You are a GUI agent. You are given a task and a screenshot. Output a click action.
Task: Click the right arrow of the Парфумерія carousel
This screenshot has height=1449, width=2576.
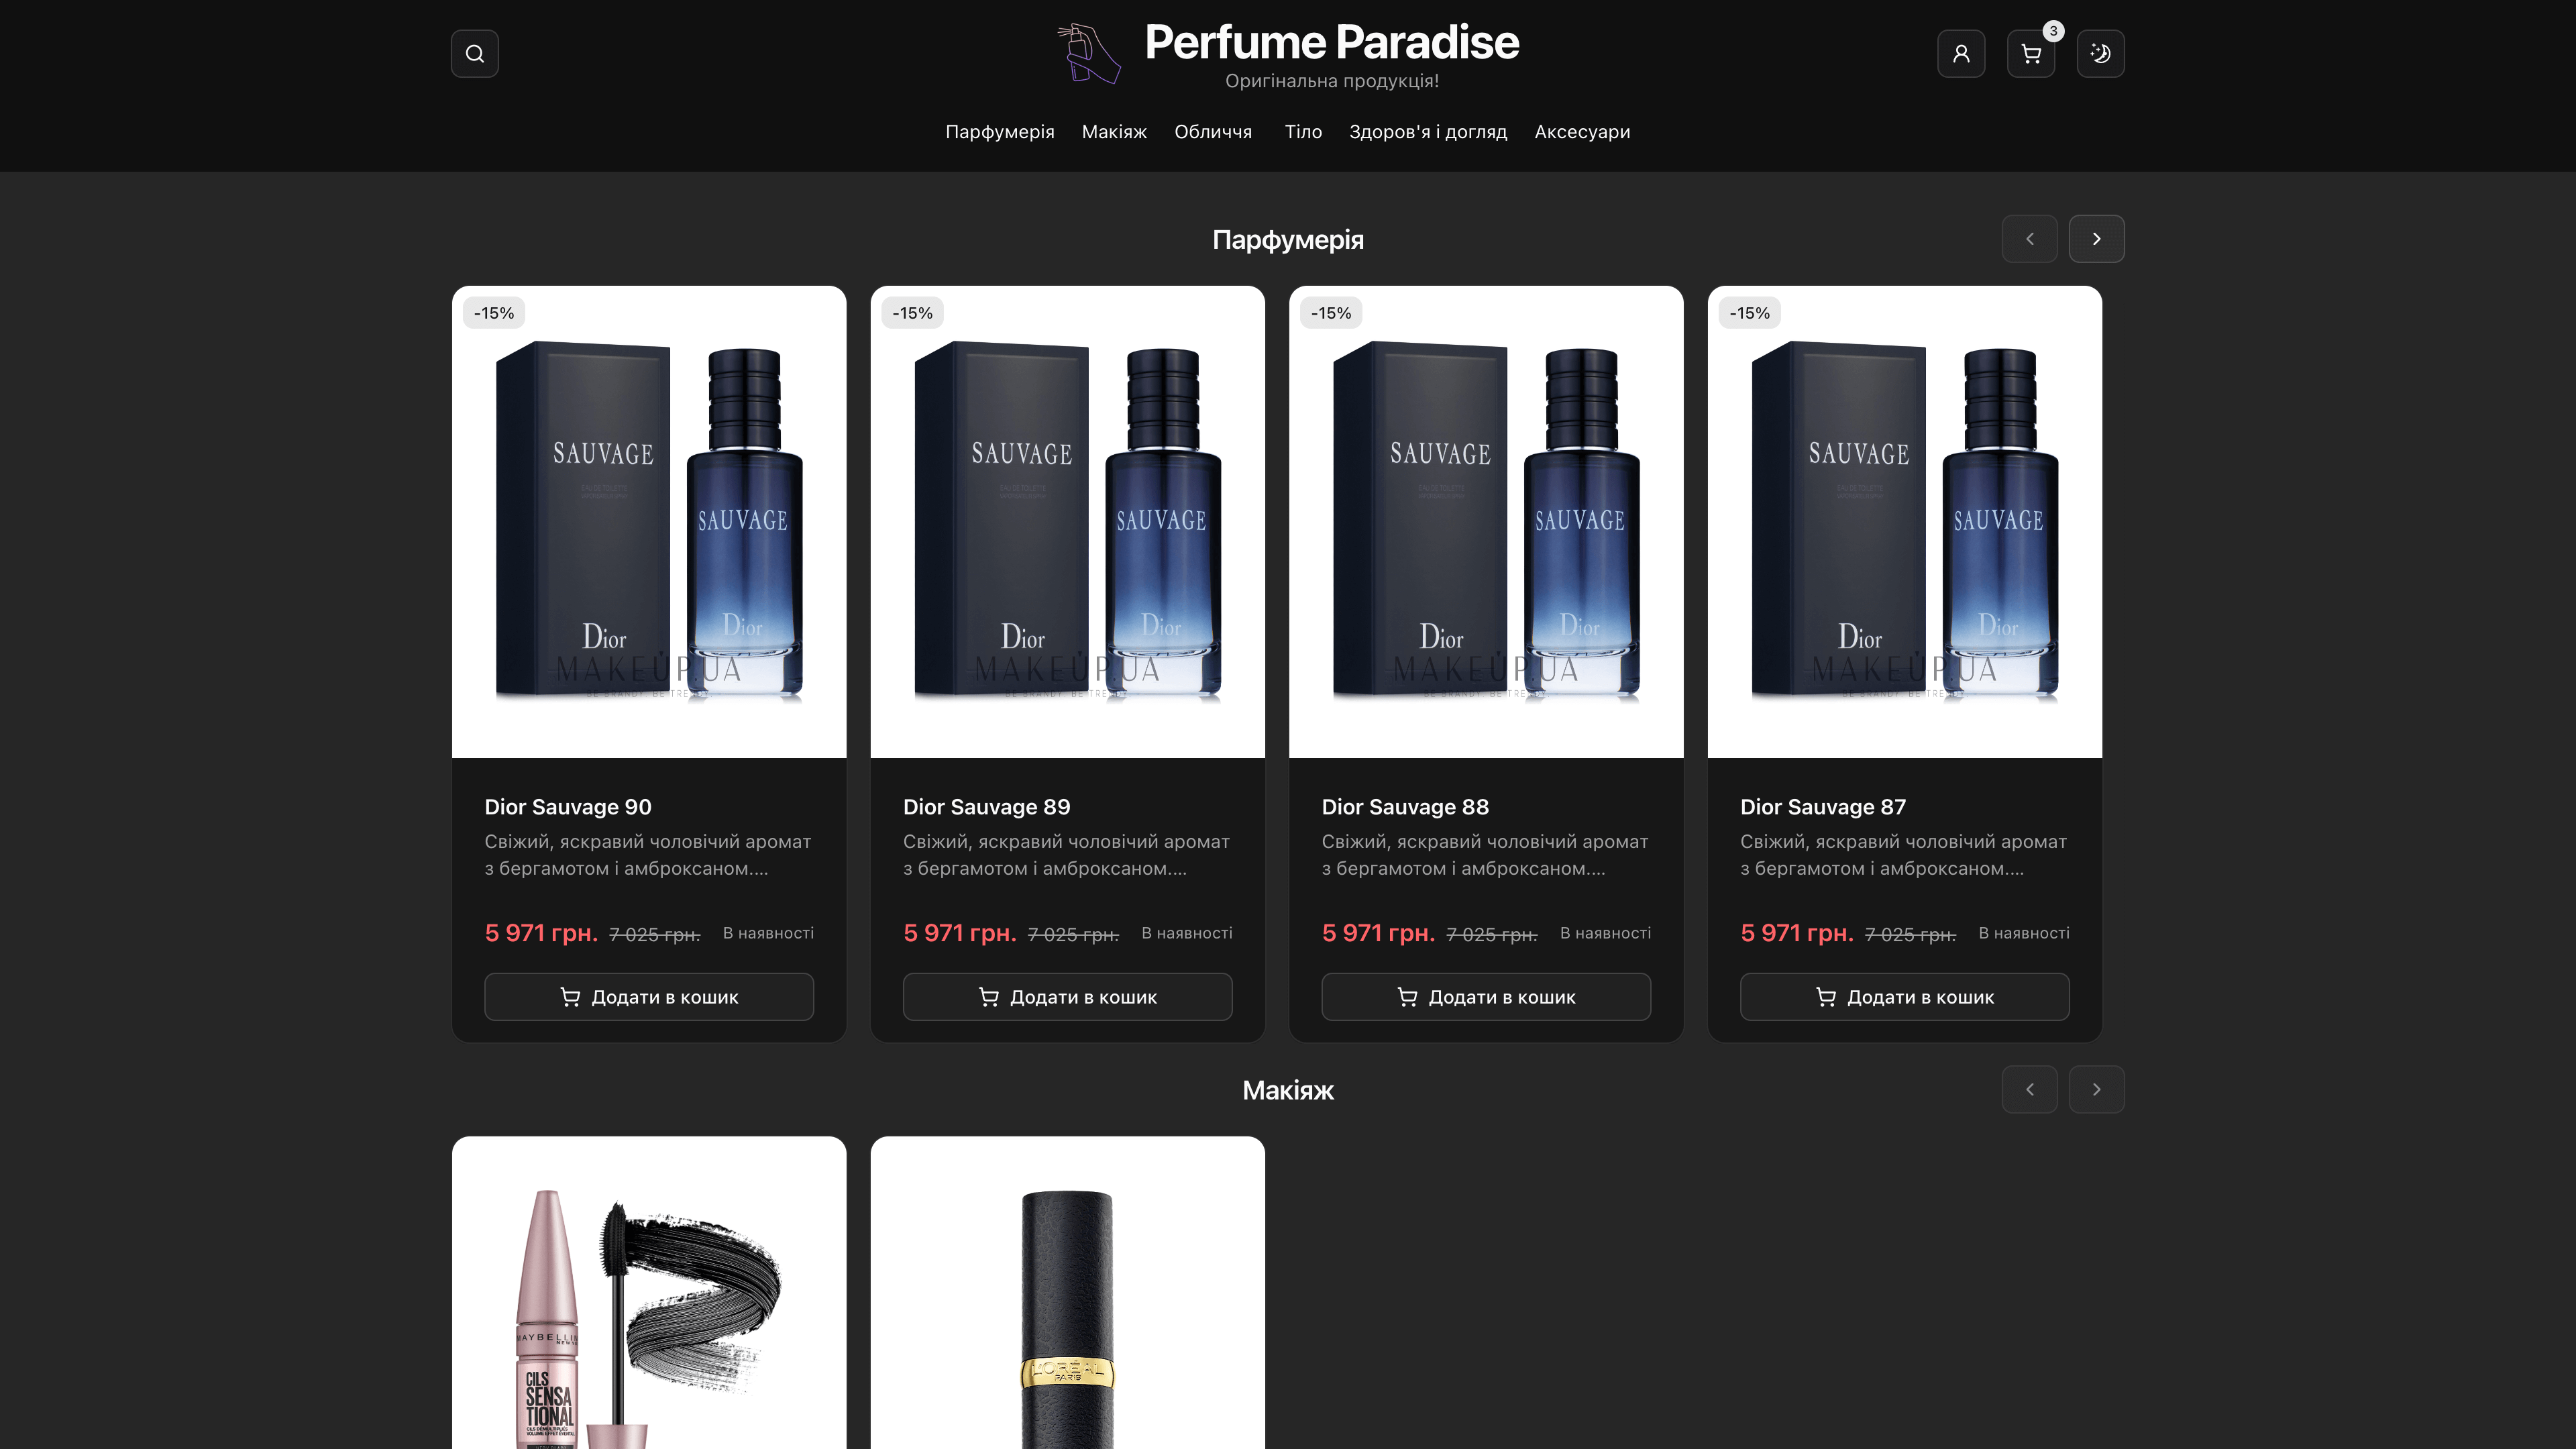coord(2096,238)
